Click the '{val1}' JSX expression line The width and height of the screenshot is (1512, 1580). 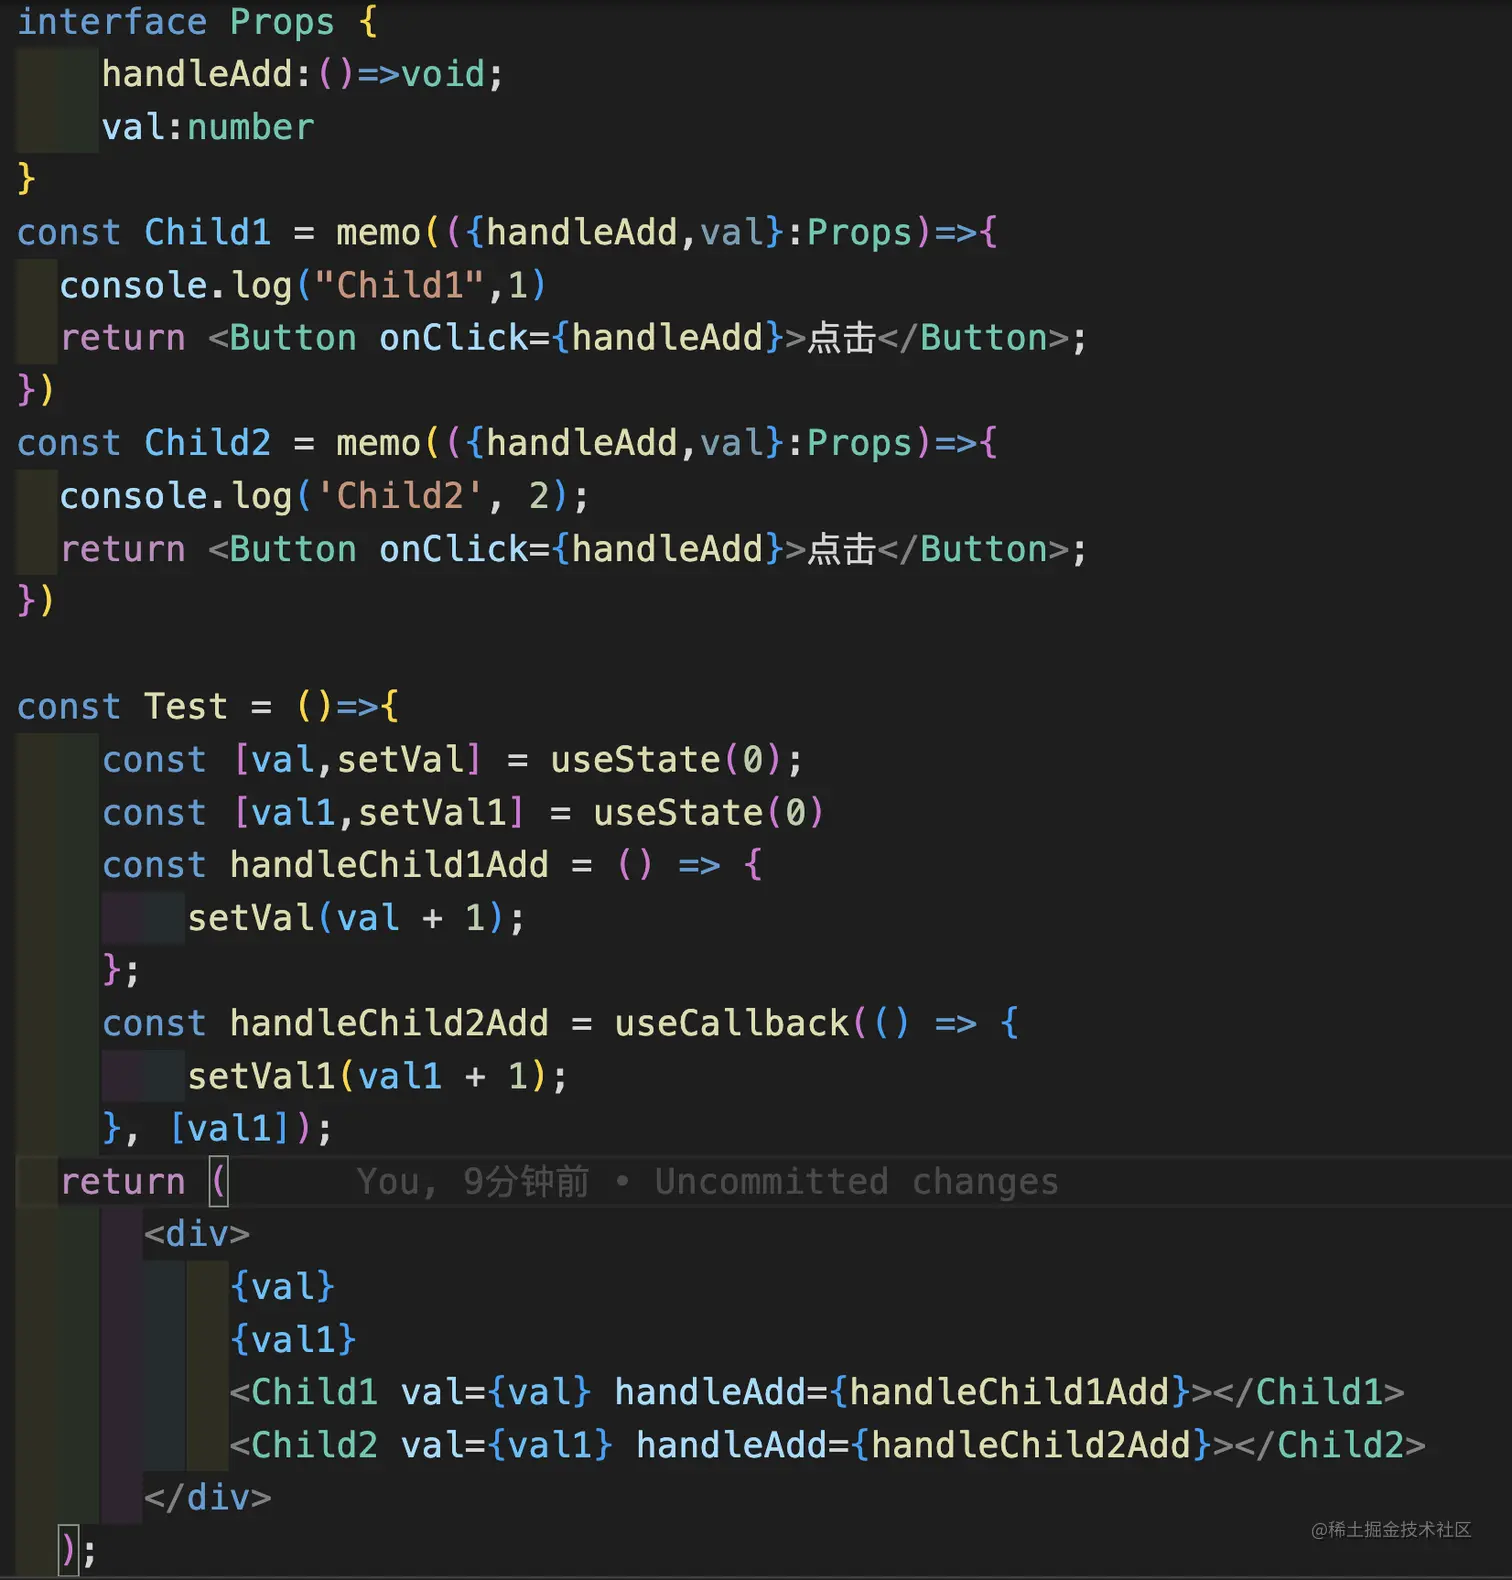click(293, 1340)
